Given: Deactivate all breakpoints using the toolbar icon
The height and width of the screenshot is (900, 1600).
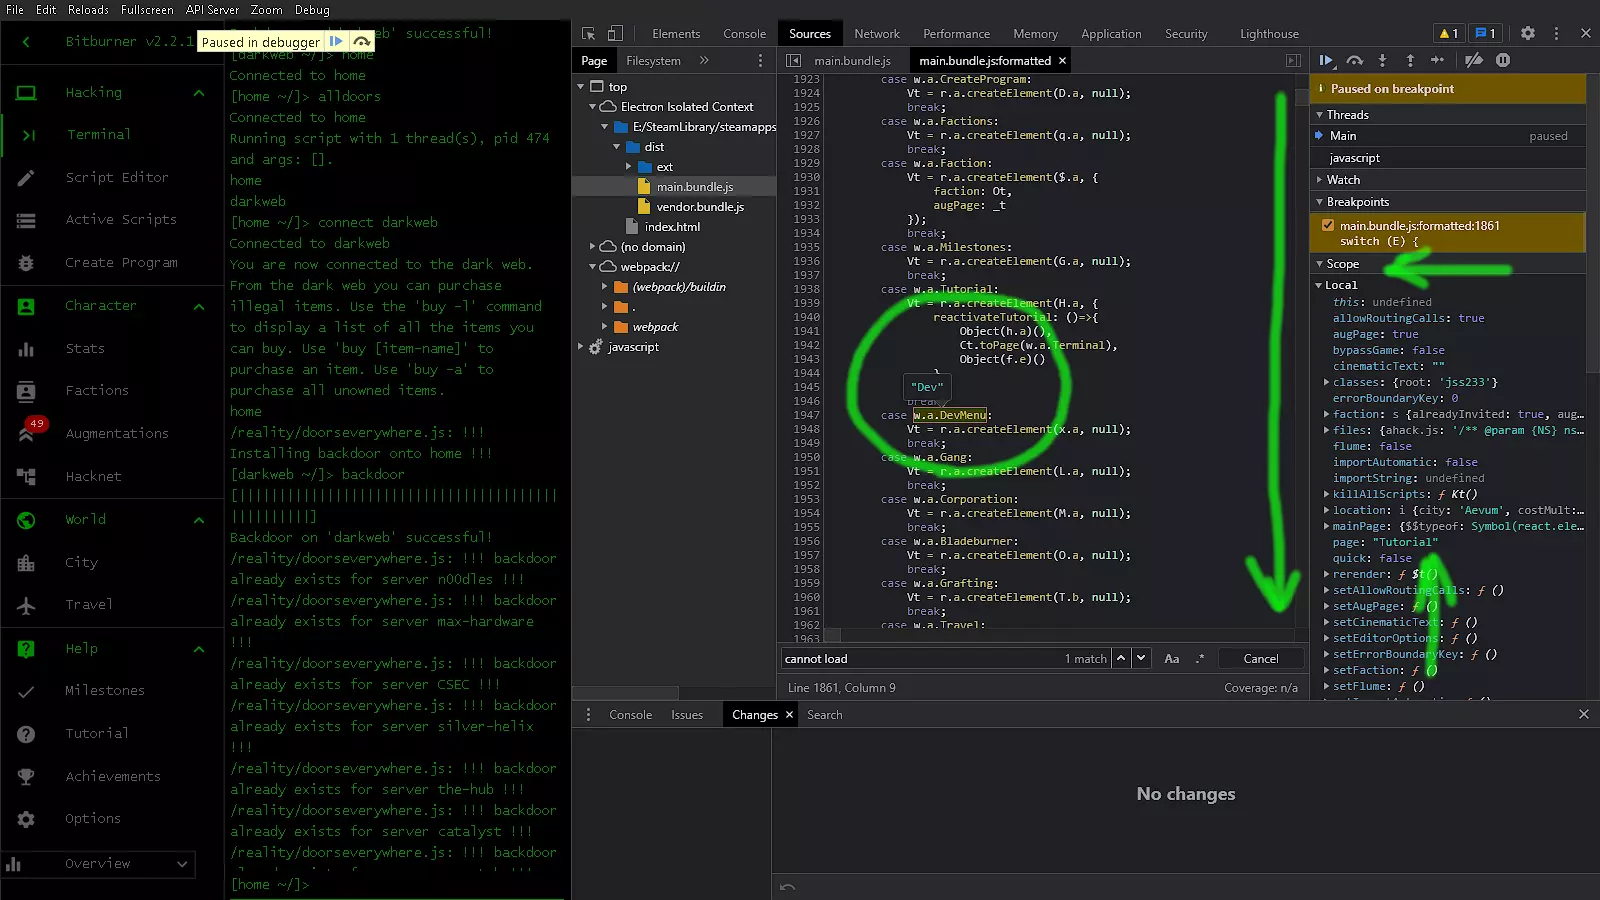Looking at the screenshot, I should [1474, 61].
